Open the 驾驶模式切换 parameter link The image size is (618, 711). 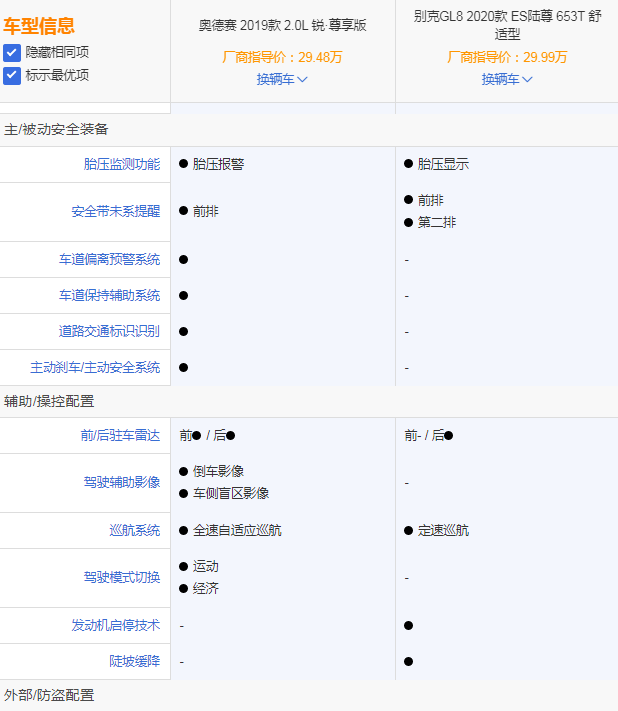pos(121,577)
